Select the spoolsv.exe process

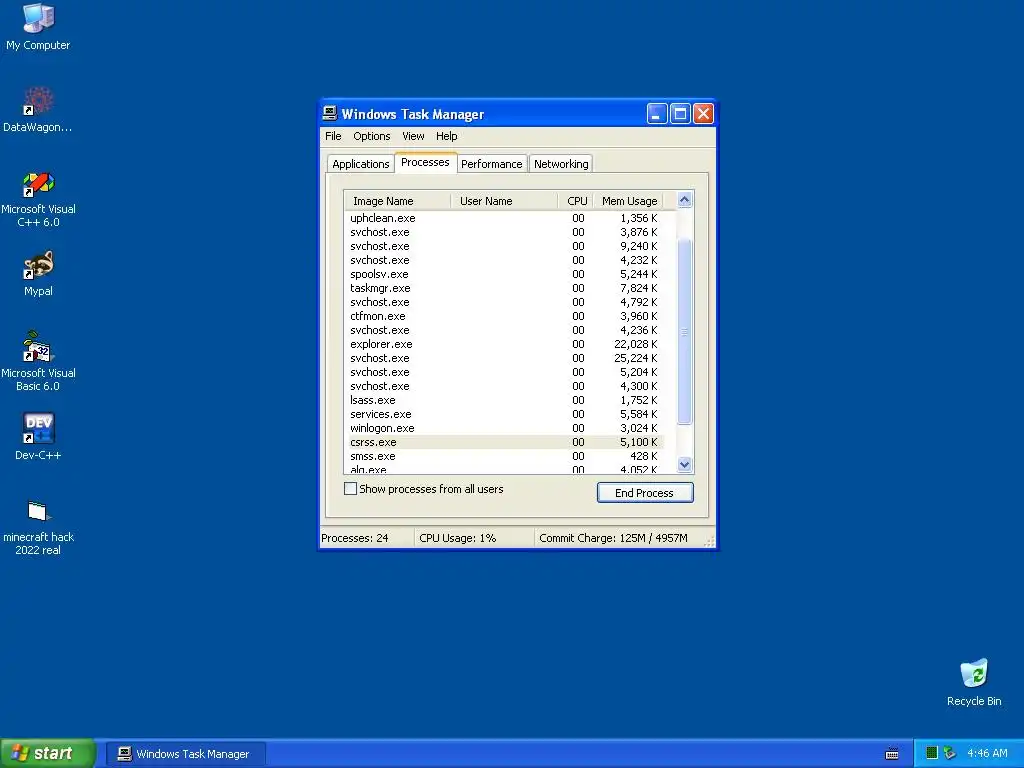point(504,274)
